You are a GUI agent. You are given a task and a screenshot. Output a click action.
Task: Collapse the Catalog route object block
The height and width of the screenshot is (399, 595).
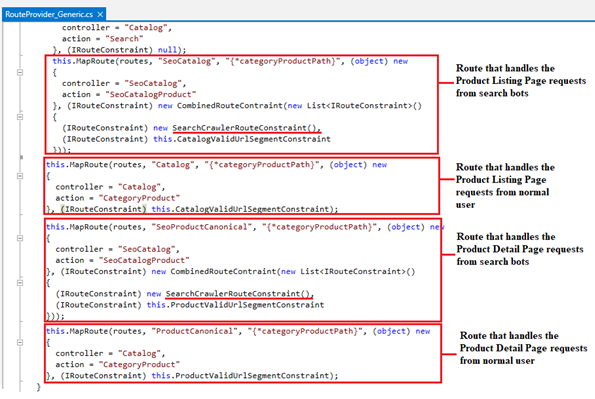click(20, 176)
